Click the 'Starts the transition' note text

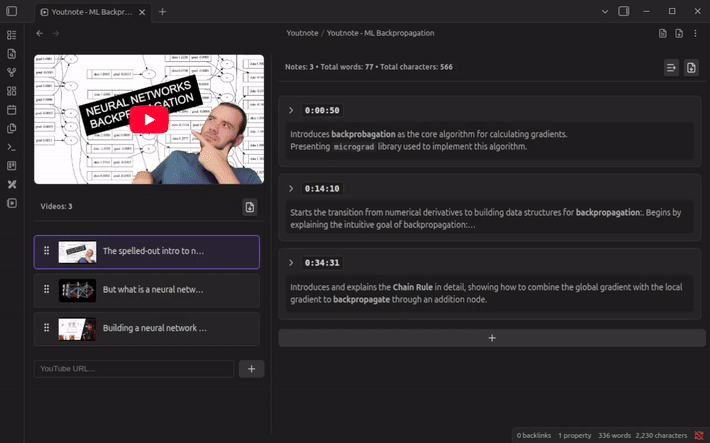490,218
